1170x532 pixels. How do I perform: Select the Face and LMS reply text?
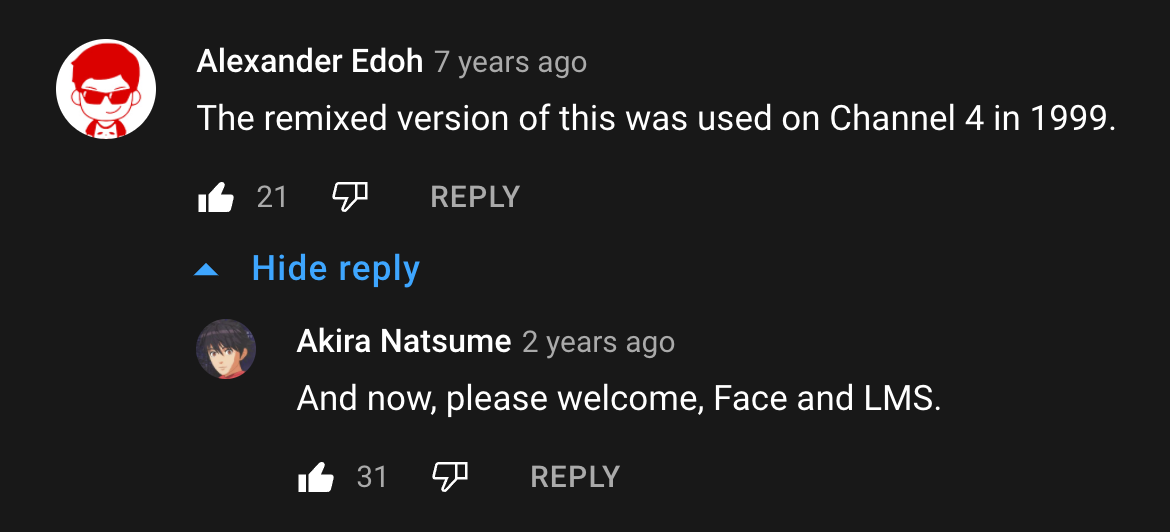619,400
